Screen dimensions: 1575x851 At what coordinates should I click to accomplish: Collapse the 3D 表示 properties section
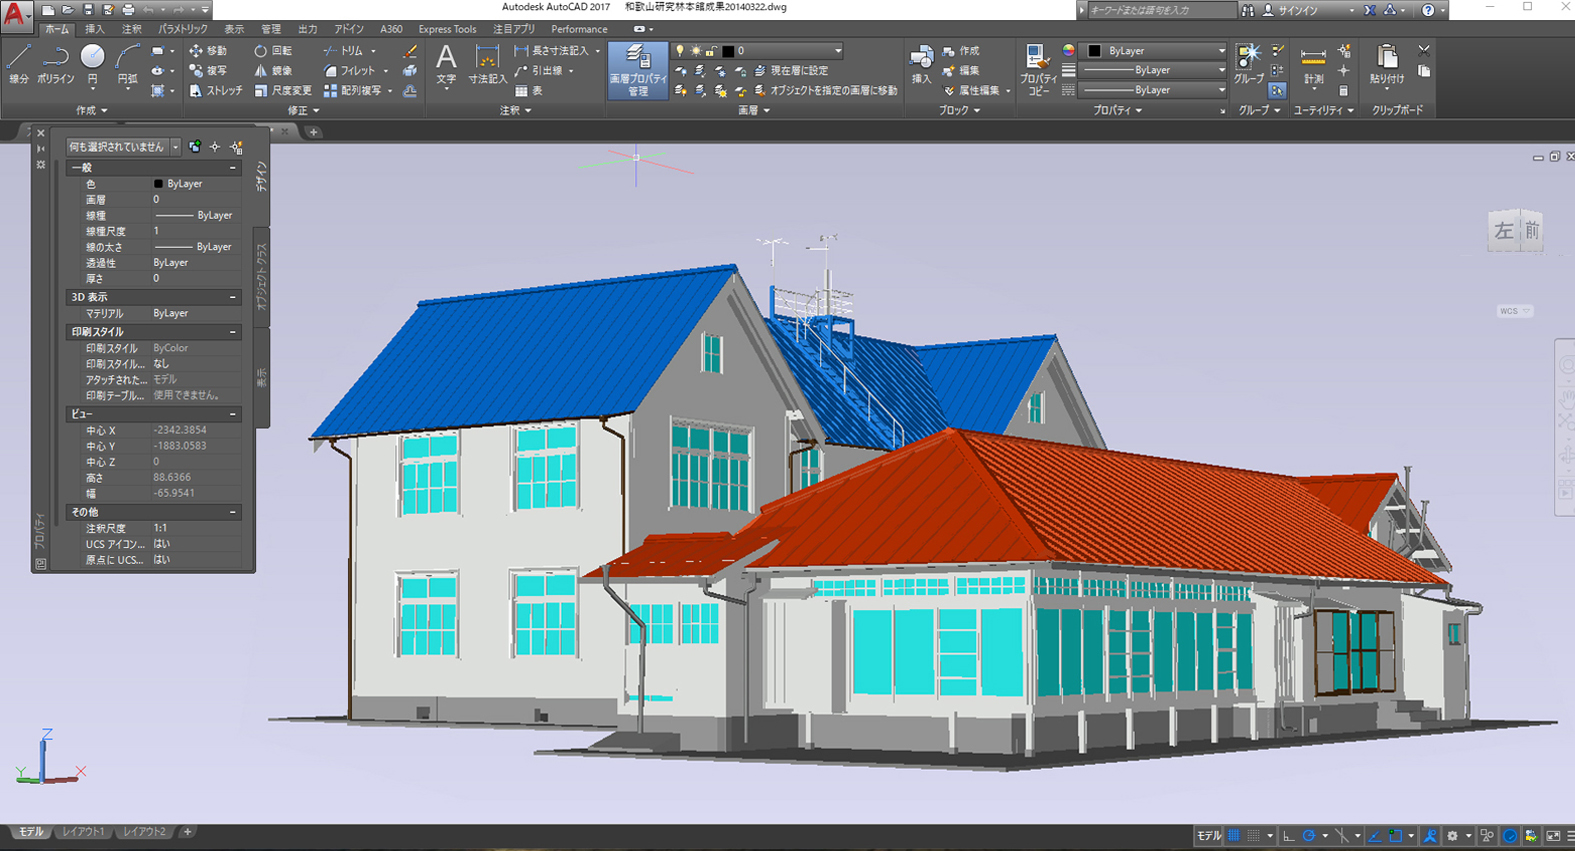click(x=233, y=297)
